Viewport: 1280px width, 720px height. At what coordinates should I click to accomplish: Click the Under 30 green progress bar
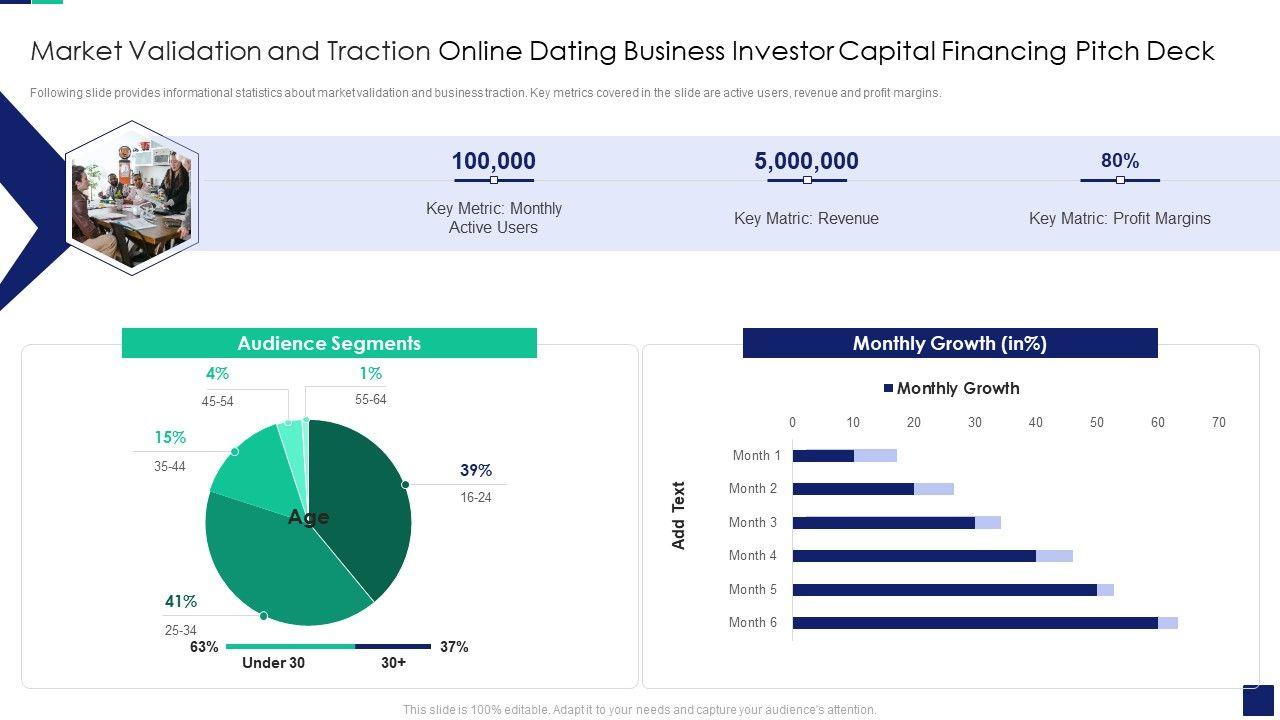pos(290,647)
